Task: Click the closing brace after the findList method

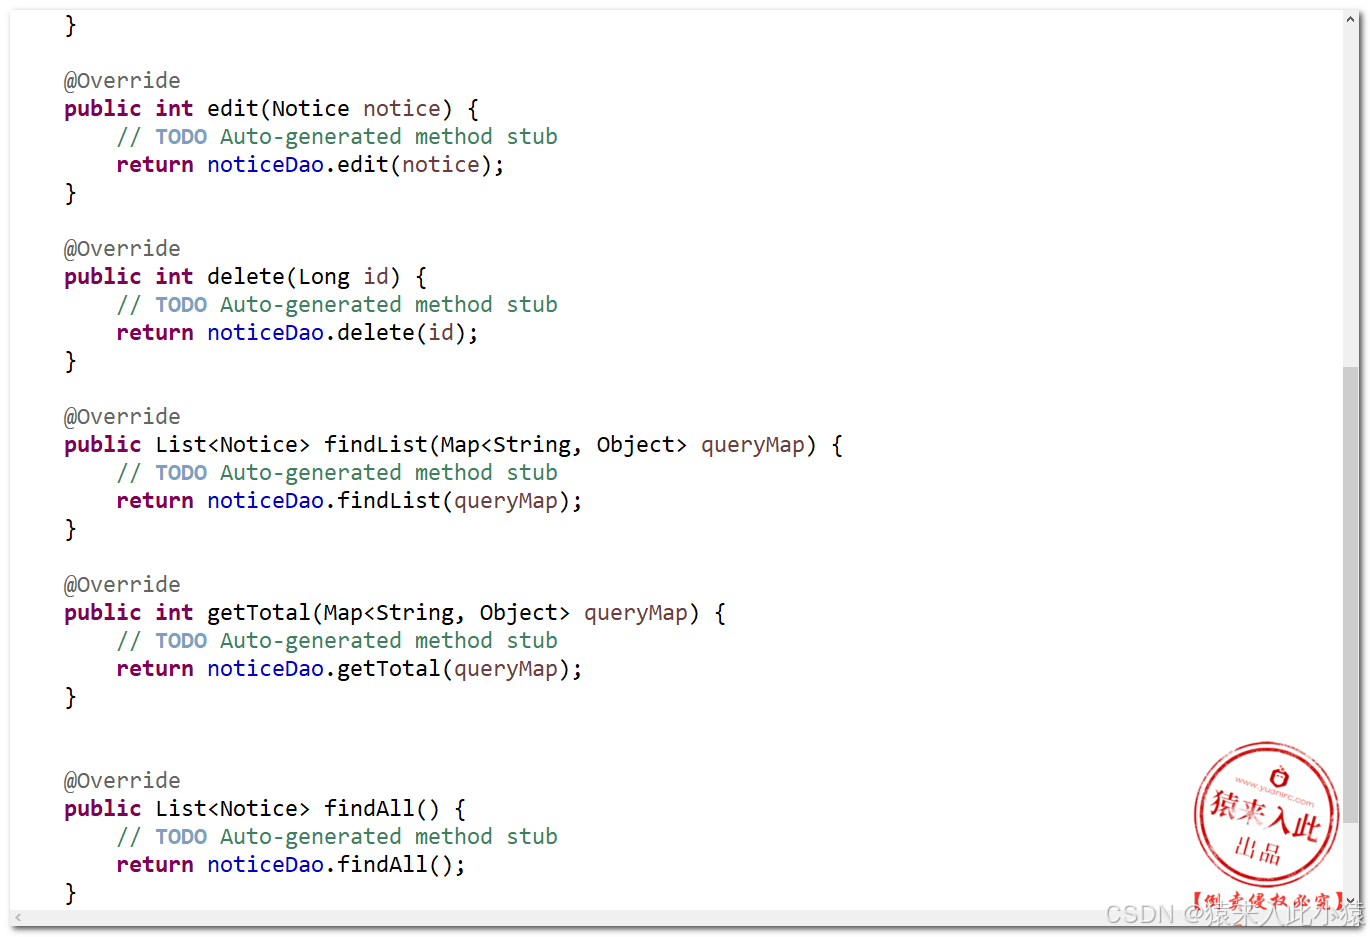Action: (71, 529)
